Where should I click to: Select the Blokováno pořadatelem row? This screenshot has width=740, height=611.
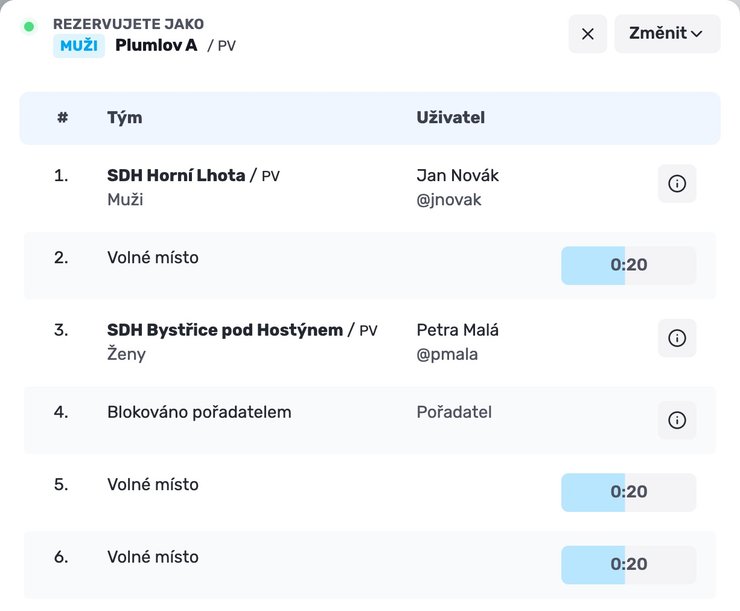point(370,420)
